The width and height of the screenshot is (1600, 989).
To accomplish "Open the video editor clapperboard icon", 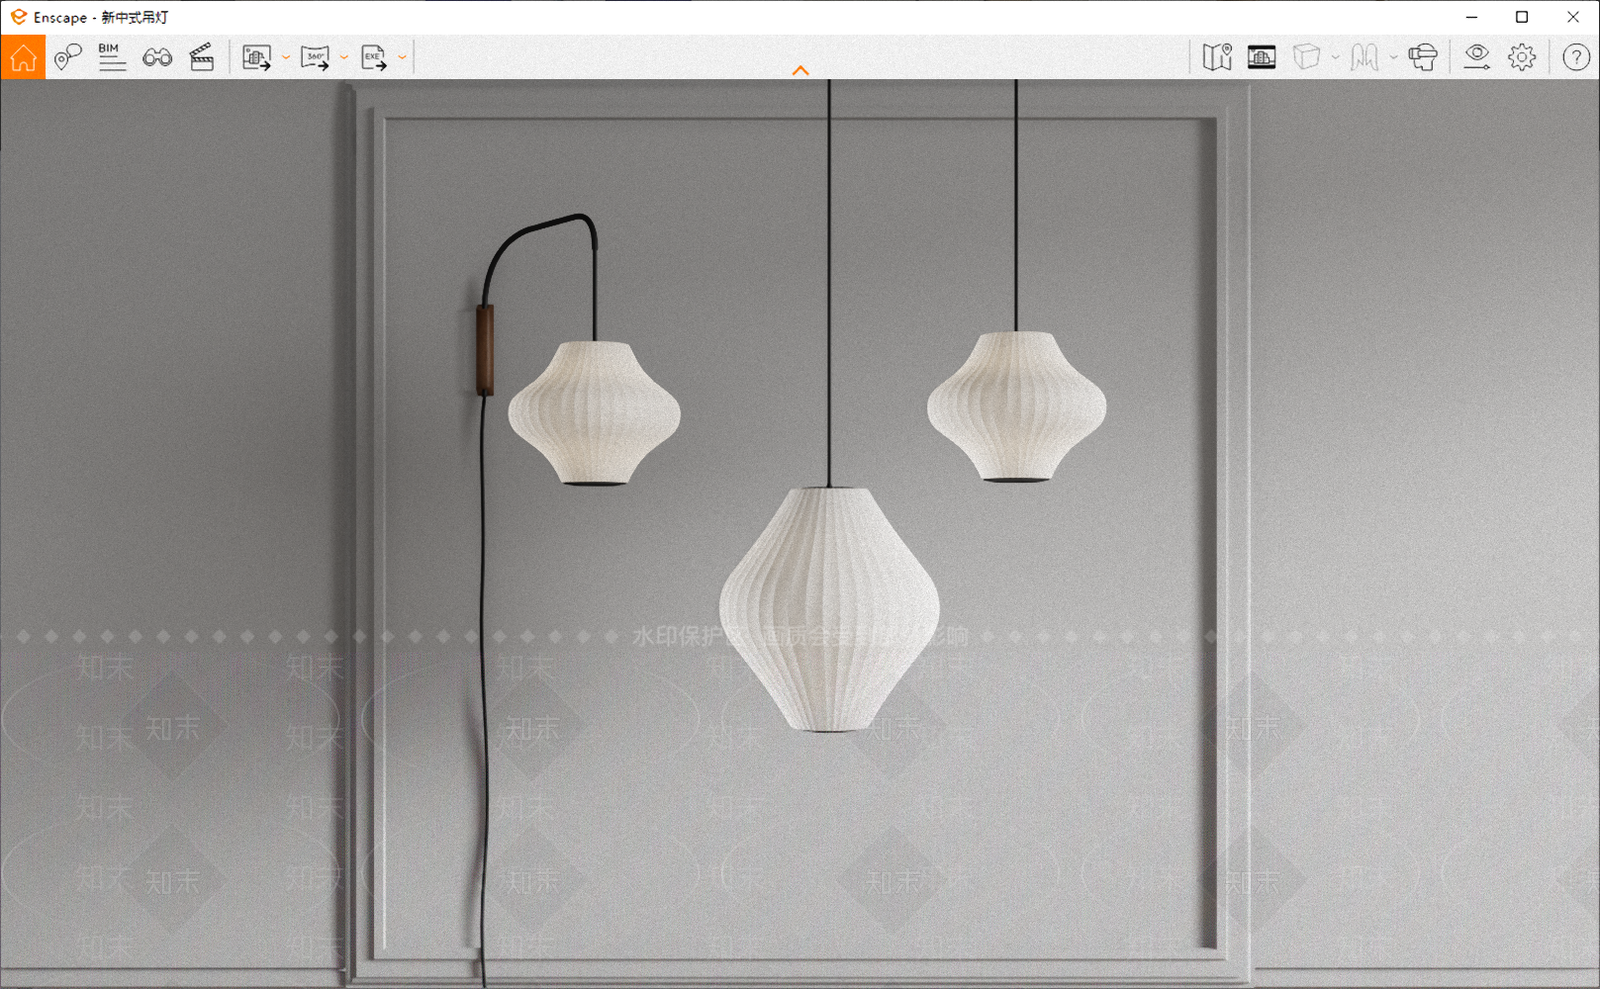I will (202, 57).
